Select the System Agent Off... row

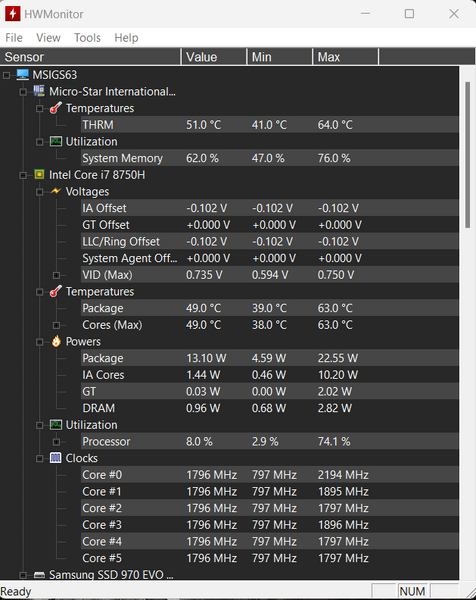[270, 258]
